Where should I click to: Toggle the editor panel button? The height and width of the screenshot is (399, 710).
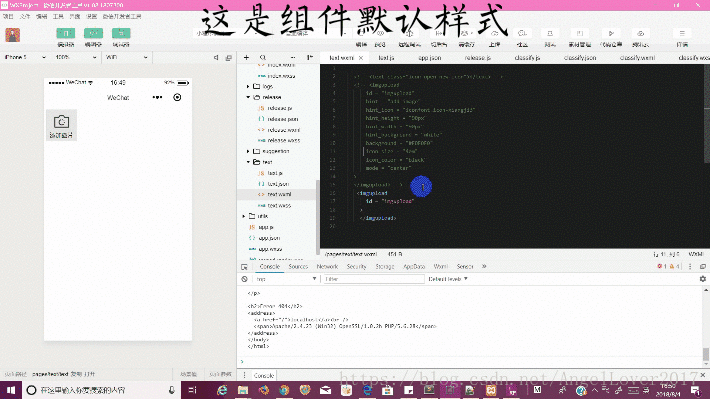pos(93,33)
